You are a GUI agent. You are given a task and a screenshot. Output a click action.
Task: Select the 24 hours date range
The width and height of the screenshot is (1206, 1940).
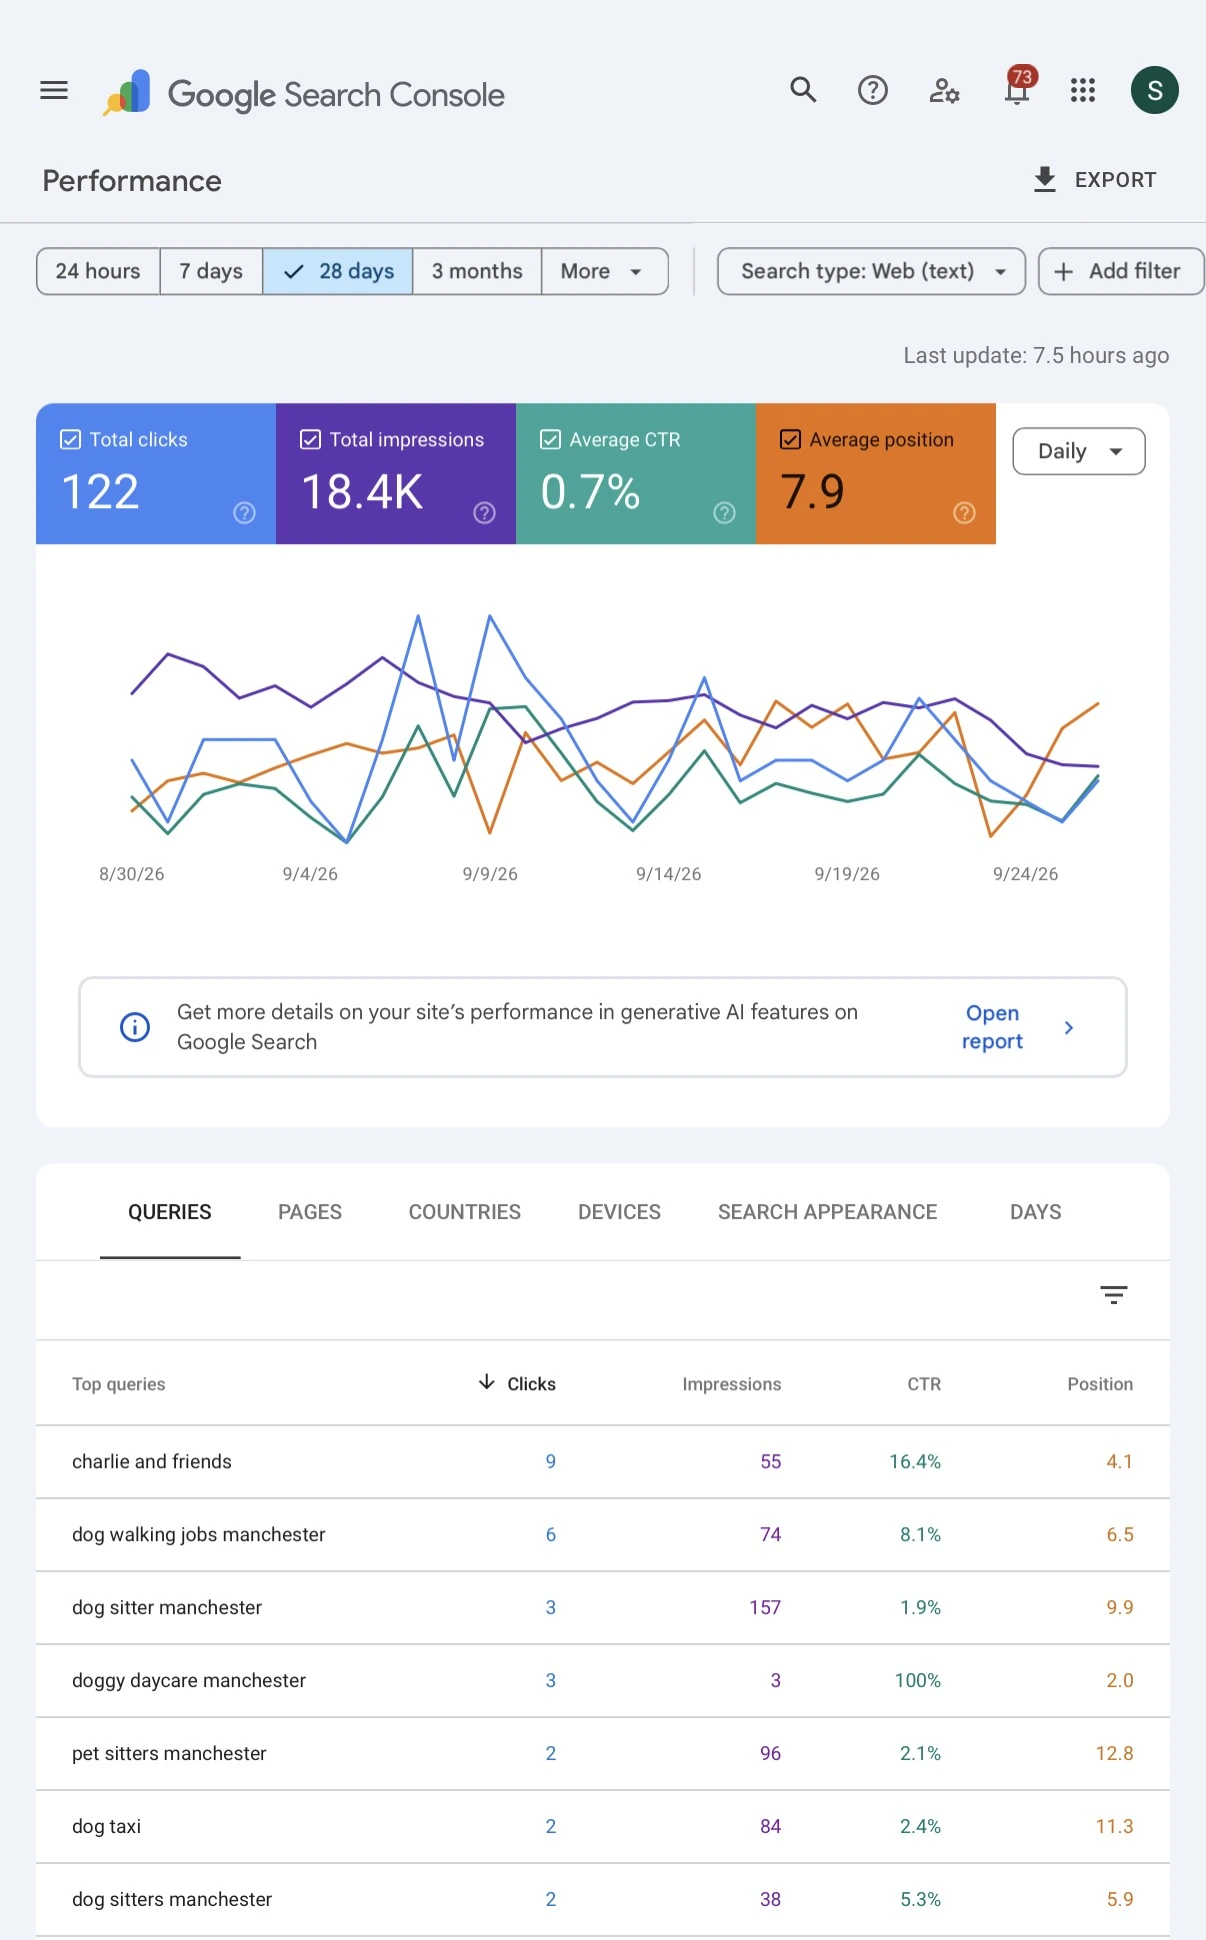pyautogui.click(x=98, y=271)
